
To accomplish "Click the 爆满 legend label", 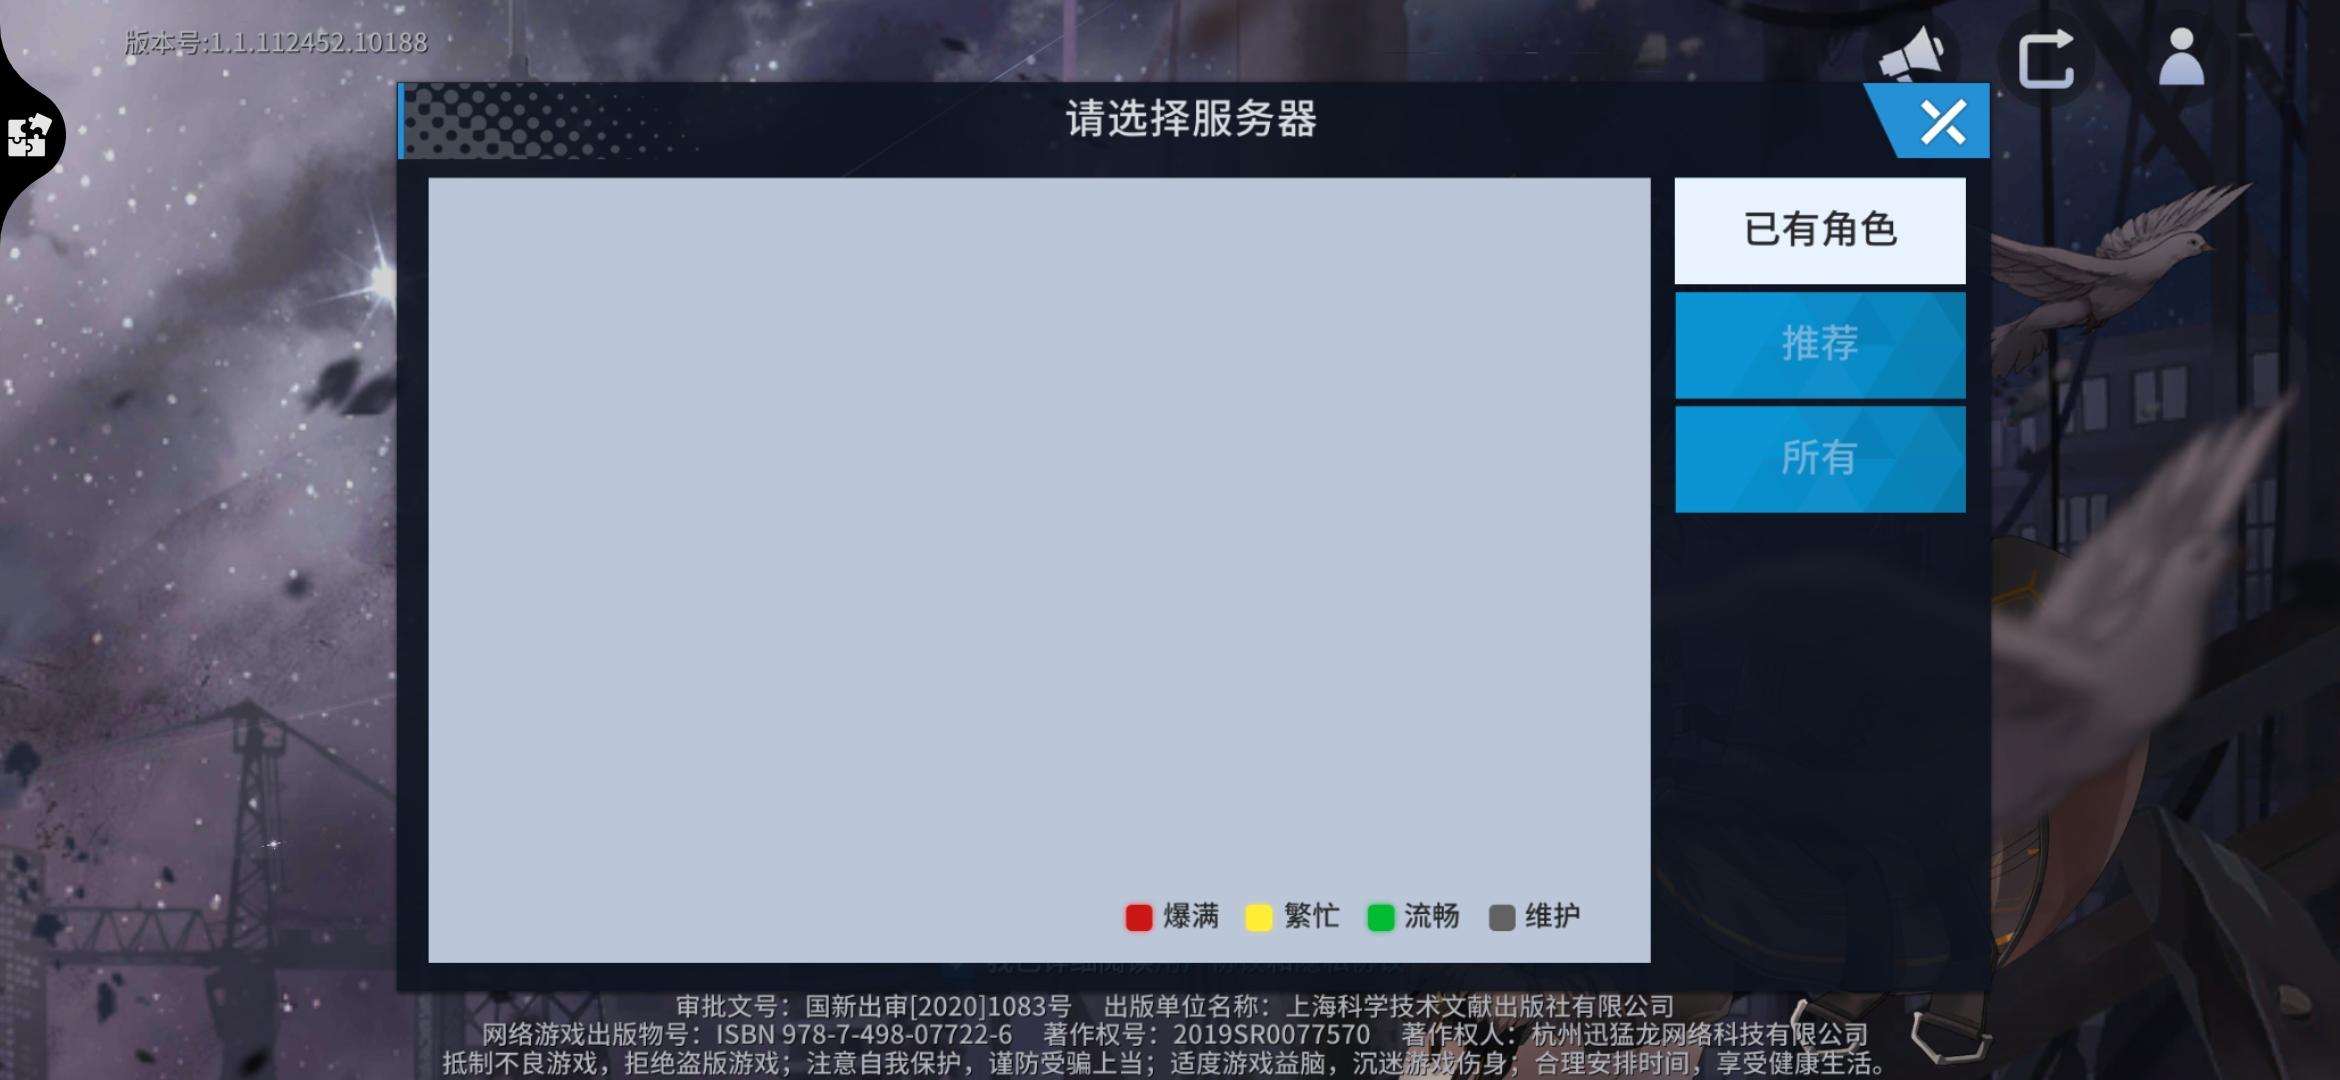I will coord(1190,916).
